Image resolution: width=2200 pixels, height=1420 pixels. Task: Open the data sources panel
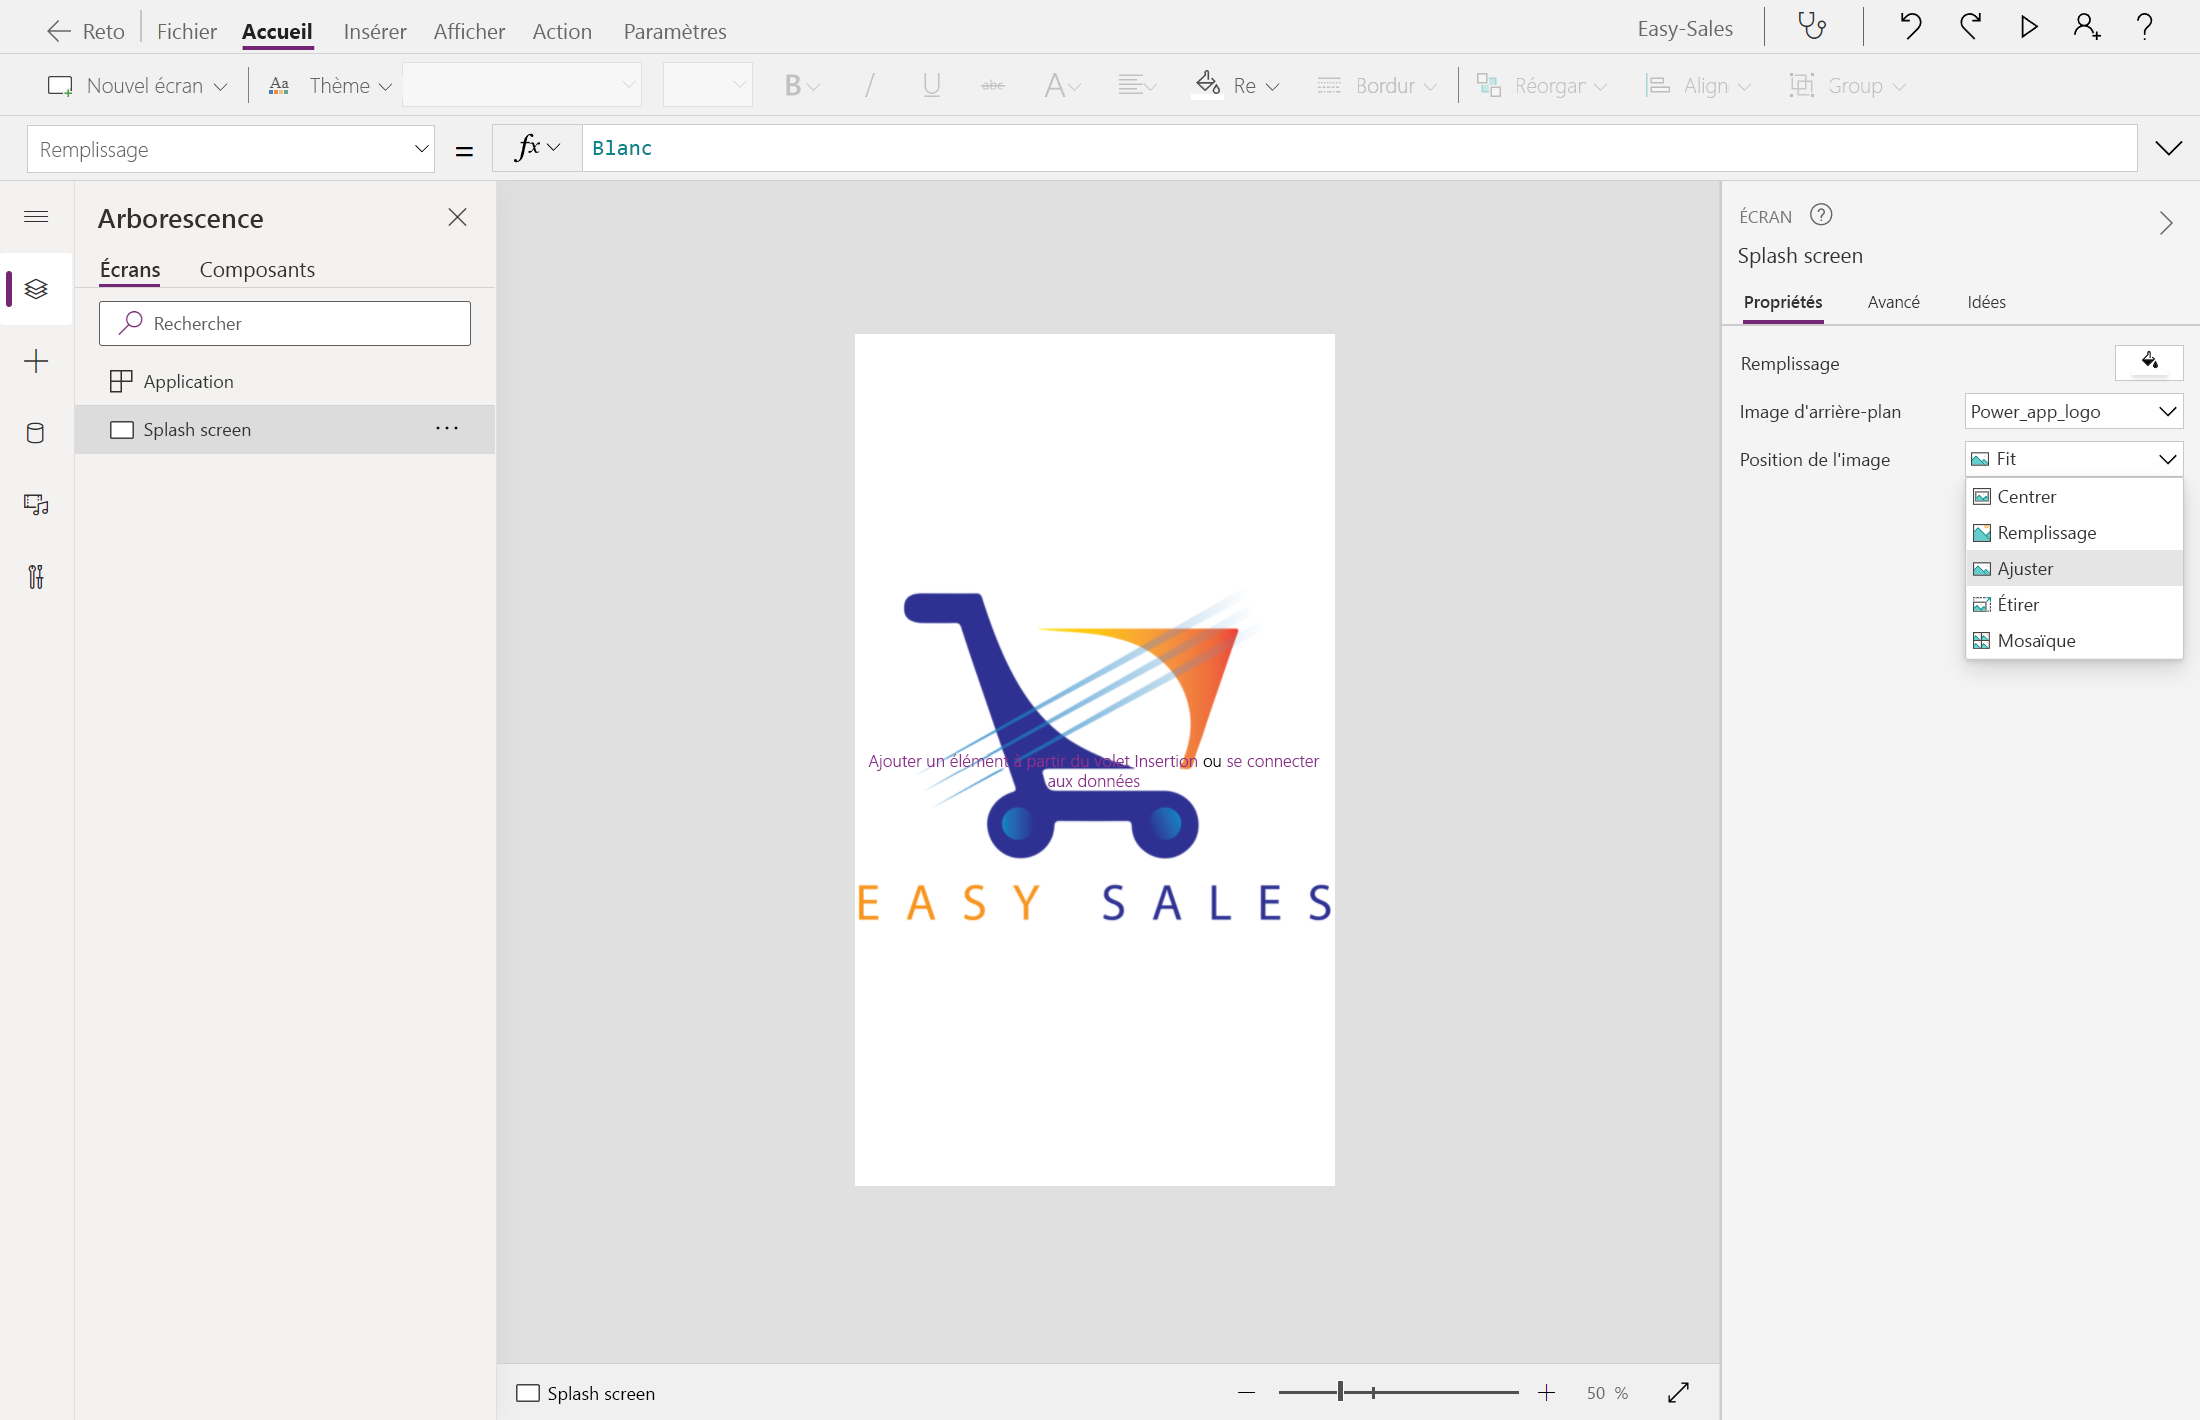point(36,433)
